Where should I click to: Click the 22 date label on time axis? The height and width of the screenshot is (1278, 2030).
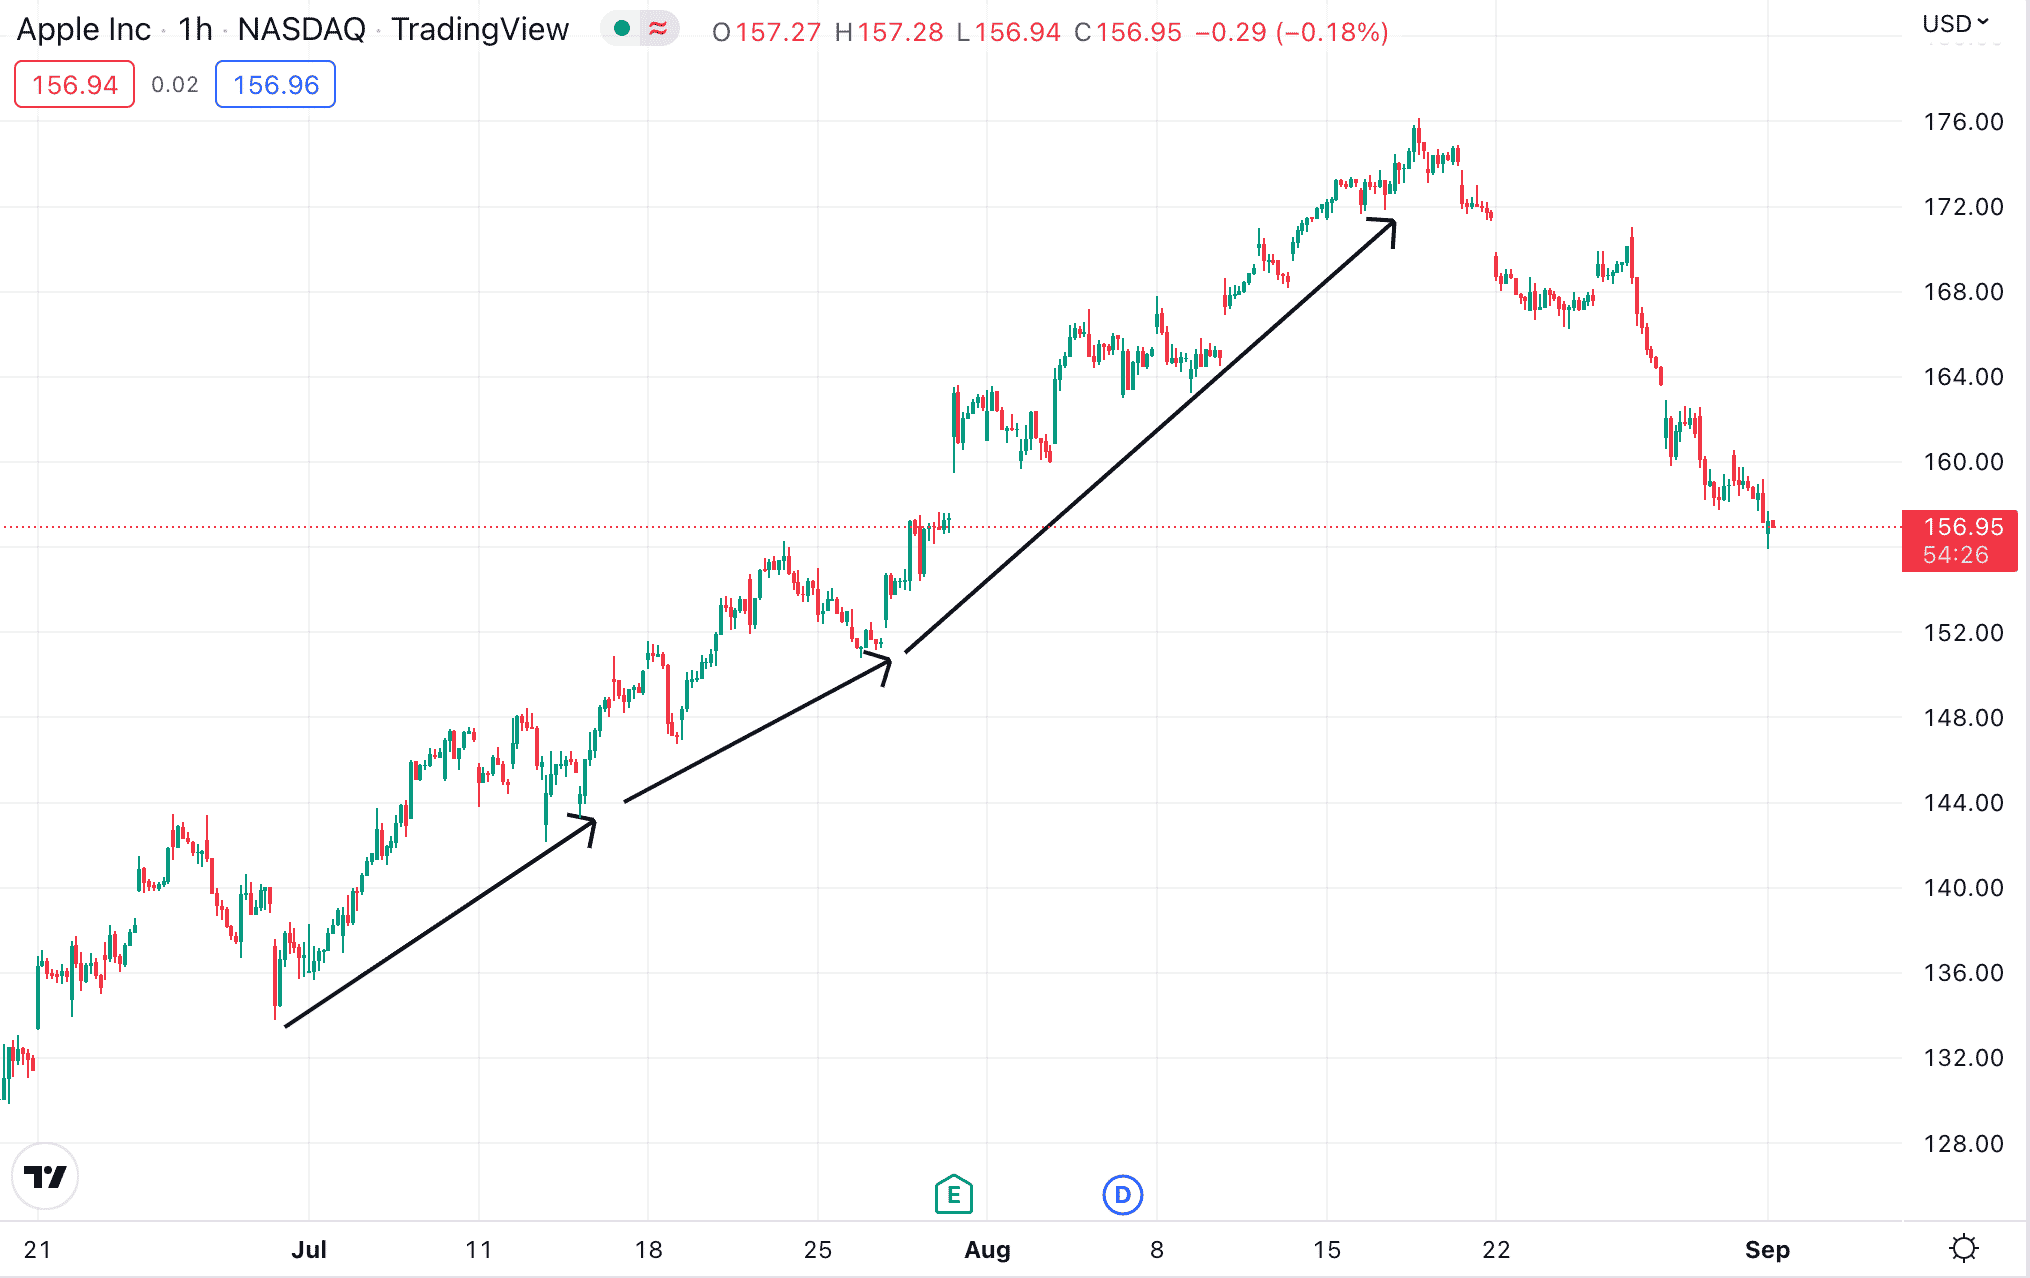pyautogui.click(x=1496, y=1250)
